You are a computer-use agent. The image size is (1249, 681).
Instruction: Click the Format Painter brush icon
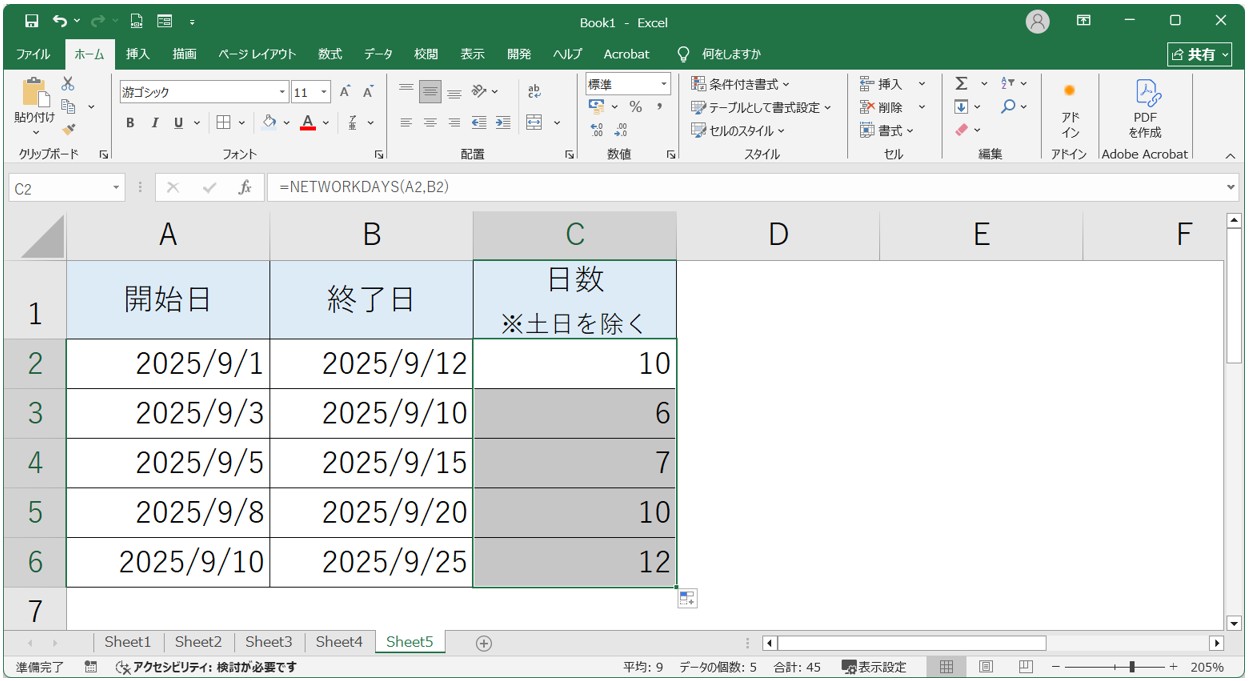pos(68,129)
